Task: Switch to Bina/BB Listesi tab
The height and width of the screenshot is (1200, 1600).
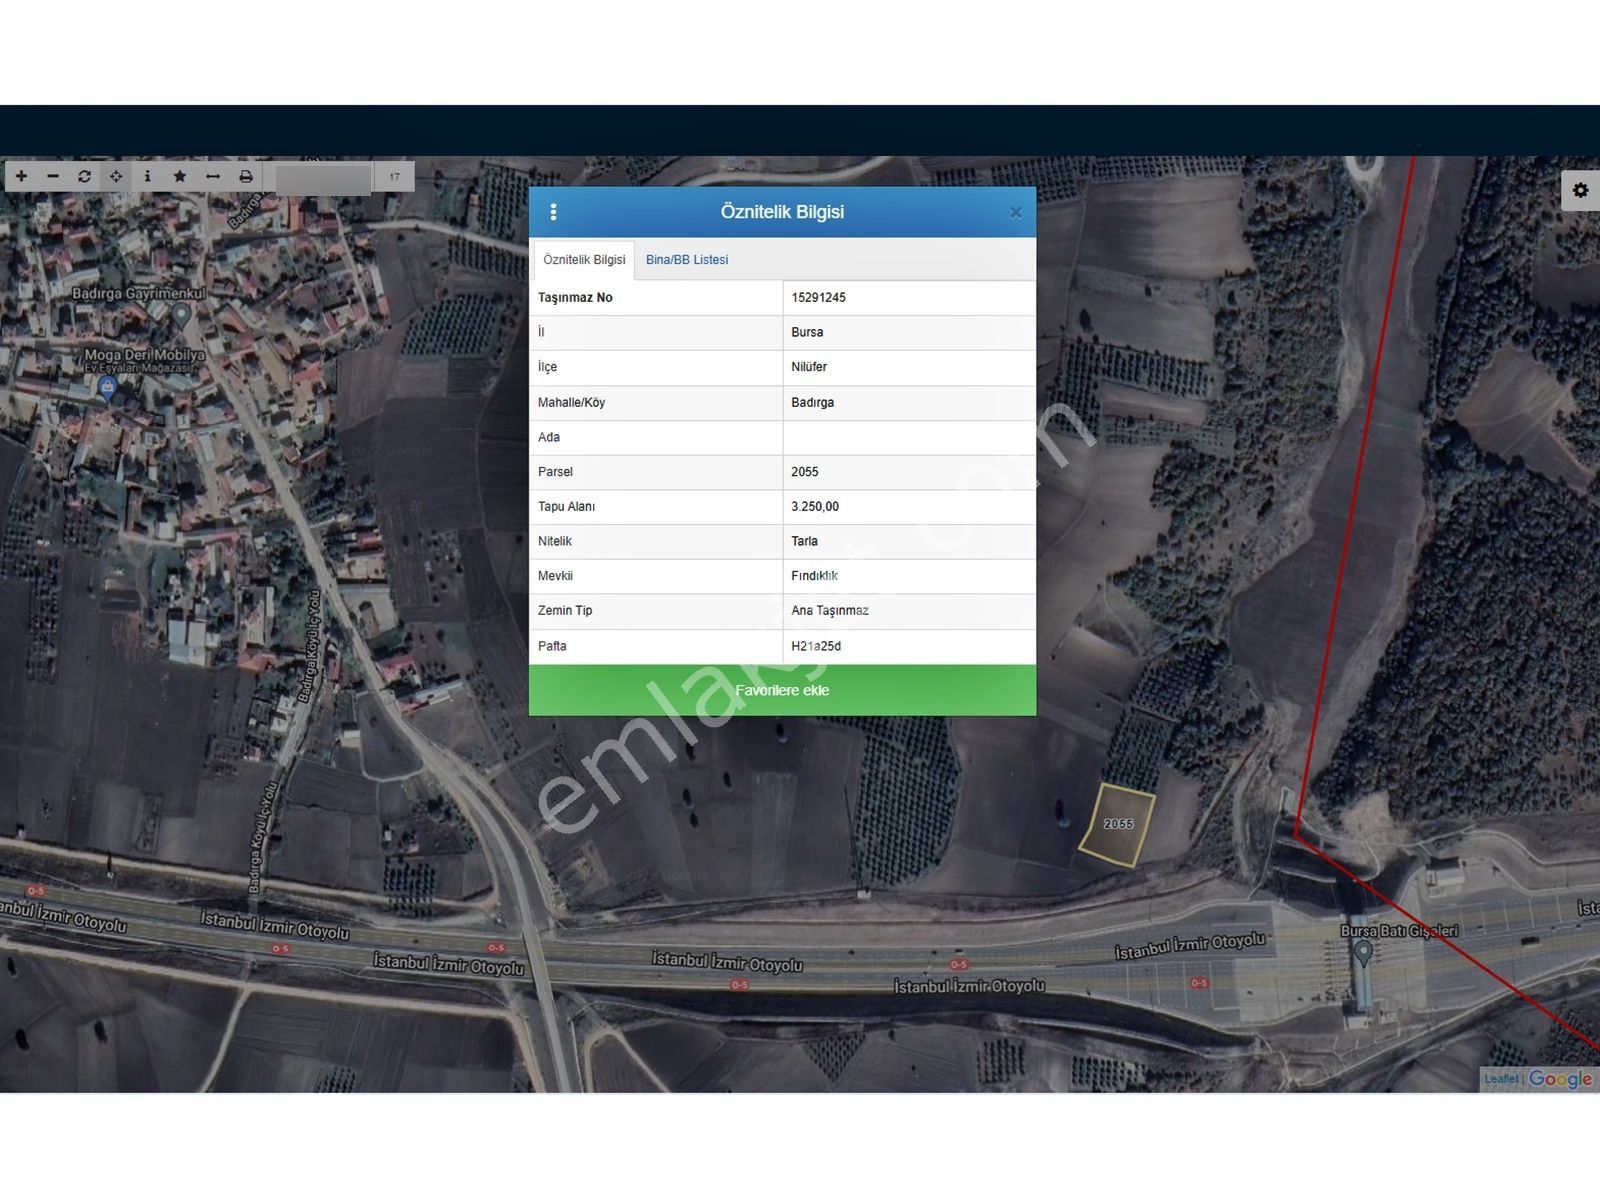Action: tap(687, 260)
